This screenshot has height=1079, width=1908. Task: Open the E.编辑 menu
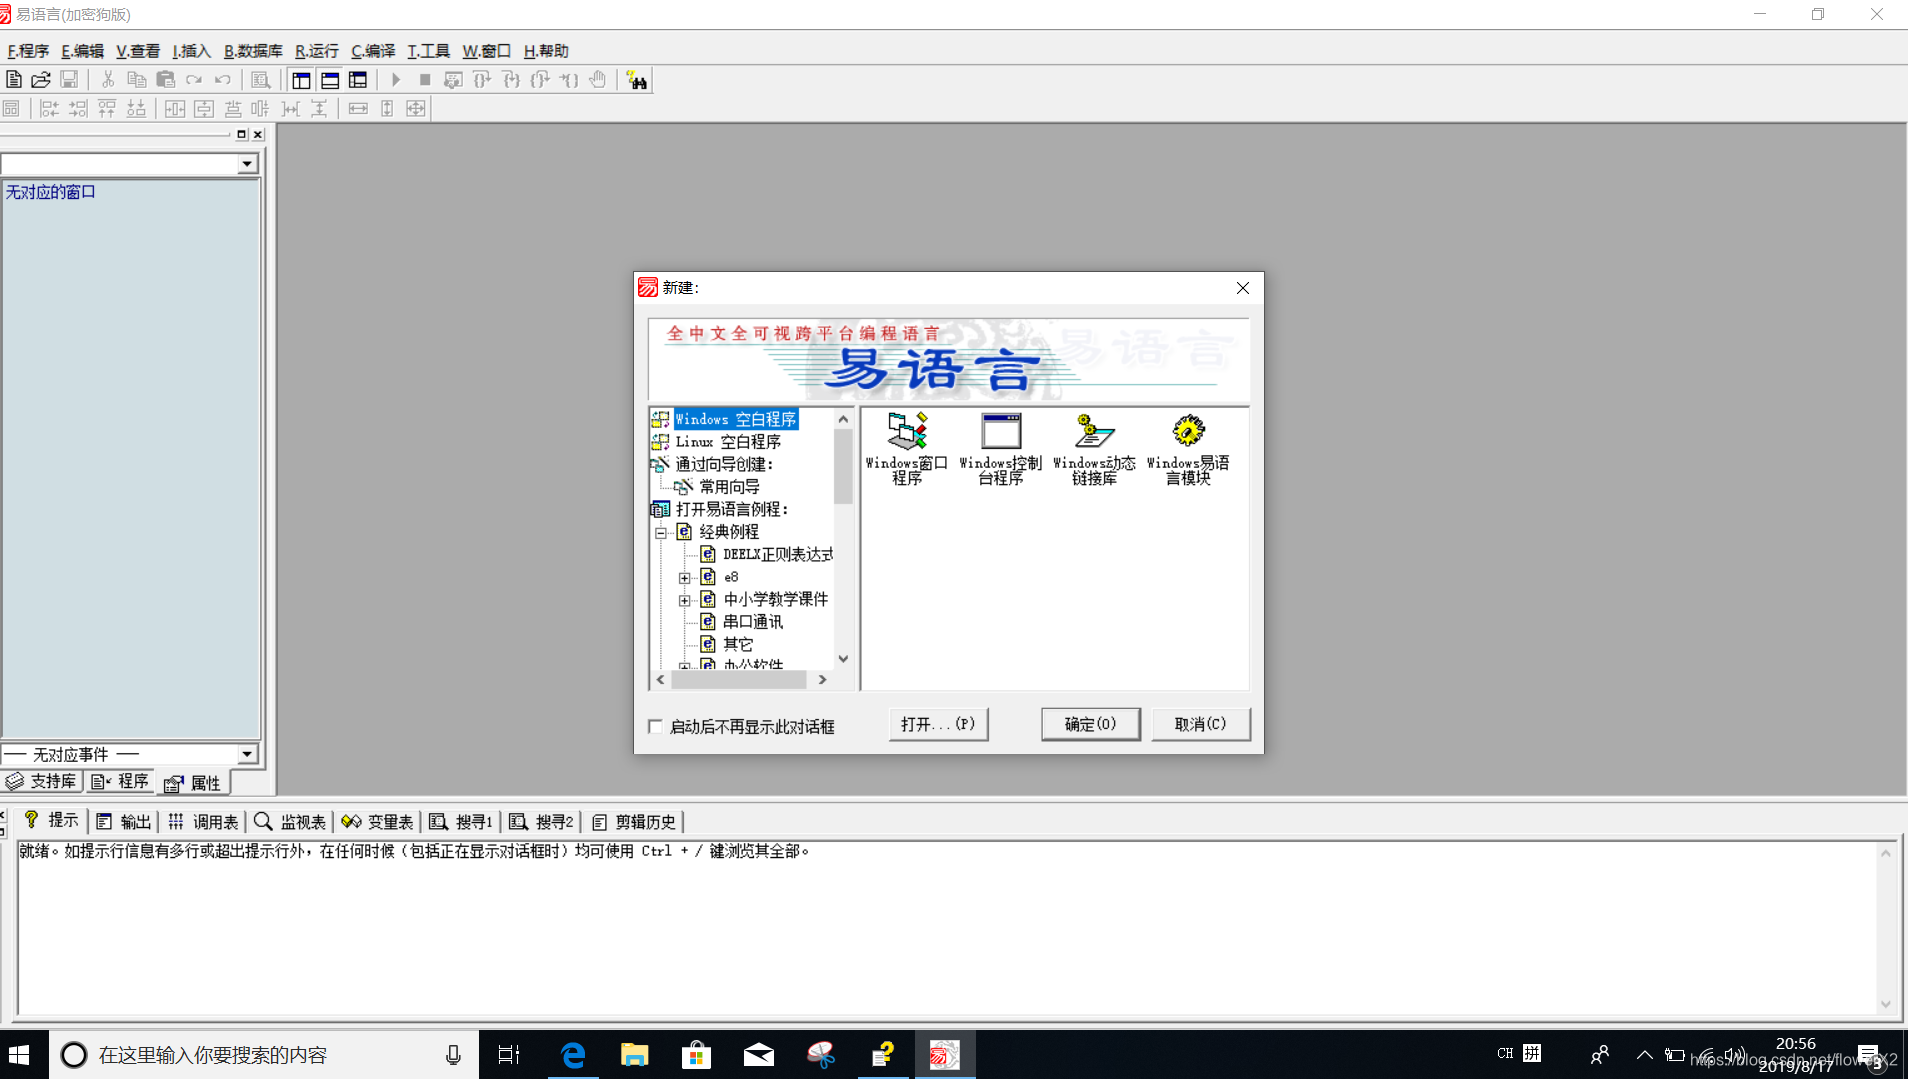tap(82, 51)
